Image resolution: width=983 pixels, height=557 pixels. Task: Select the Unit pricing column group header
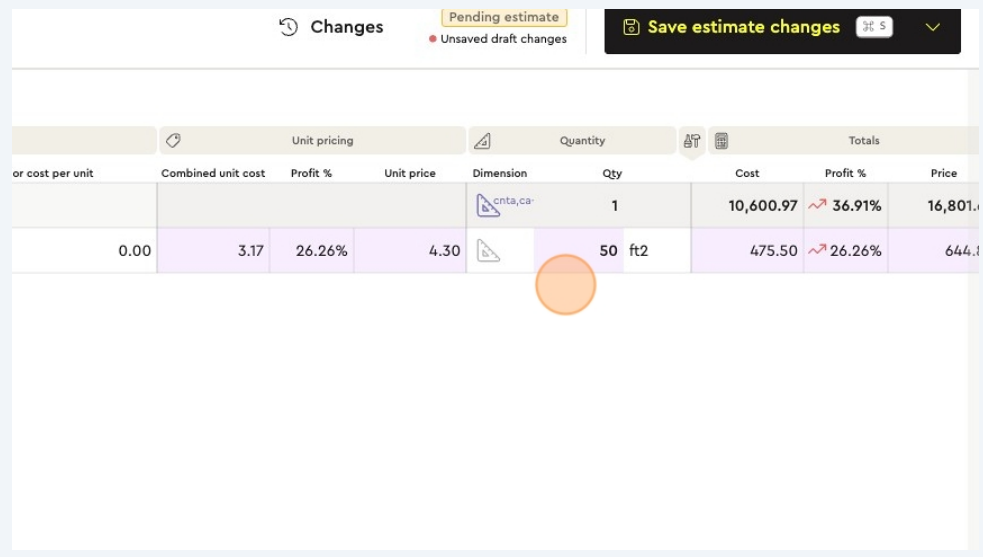[322, 141]
